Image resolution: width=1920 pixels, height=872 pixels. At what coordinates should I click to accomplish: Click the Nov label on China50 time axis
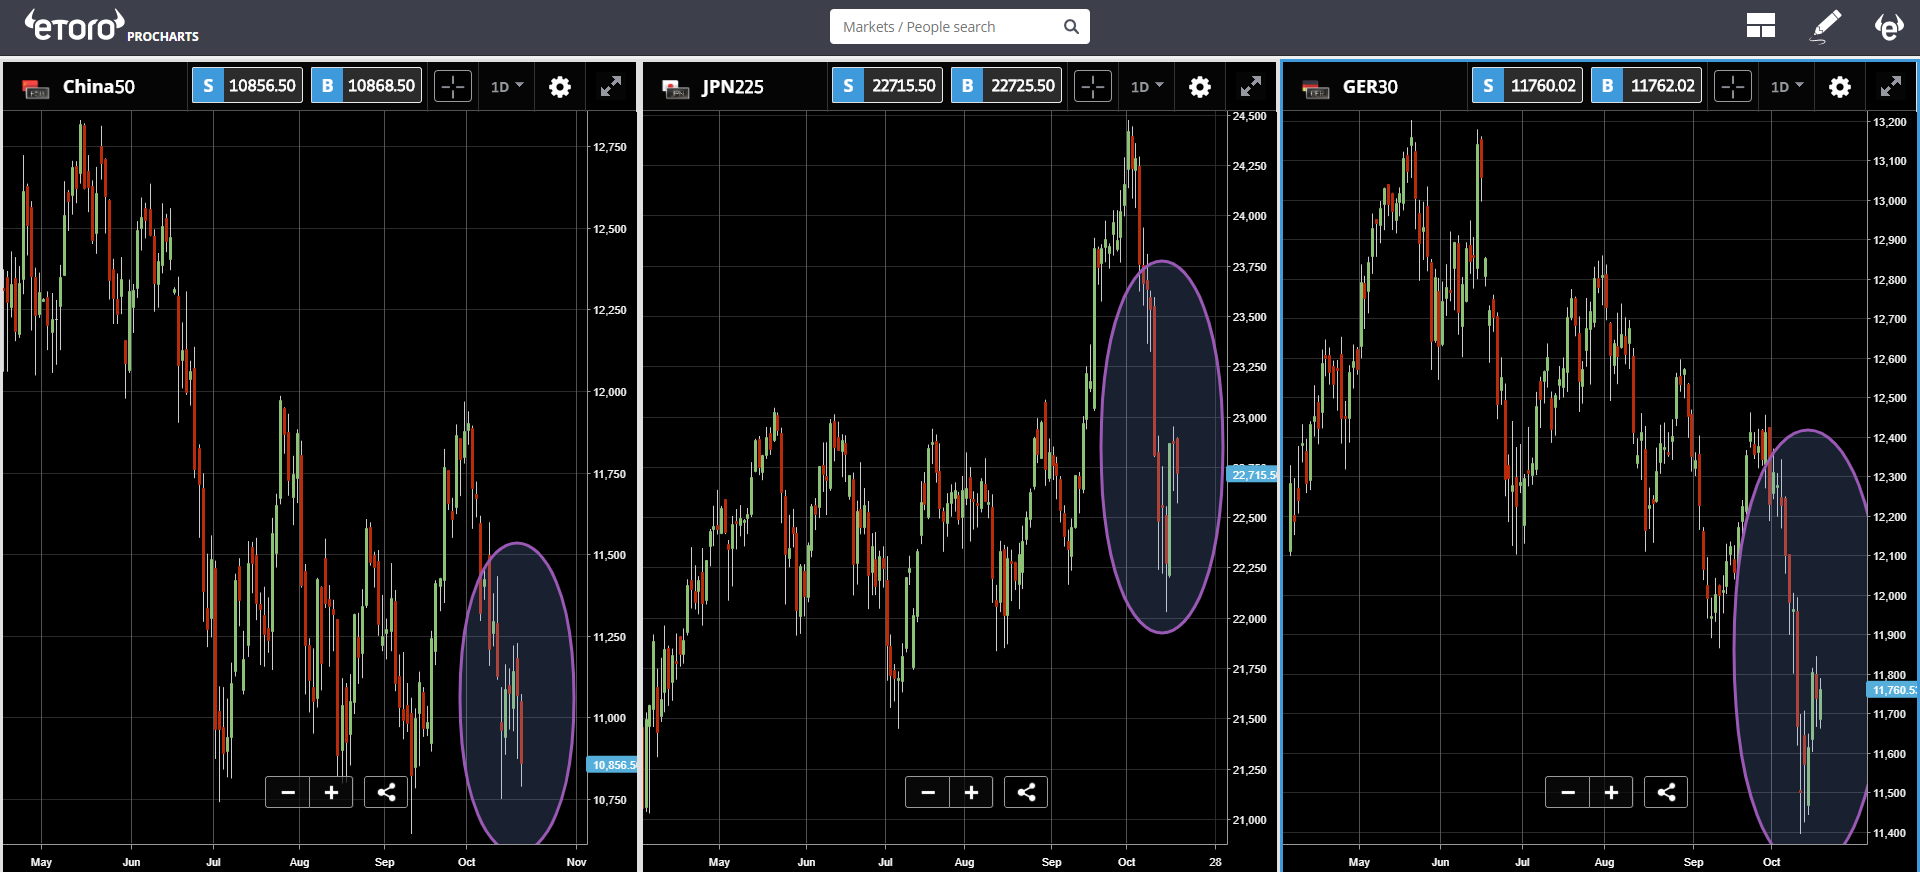[x=576, y=862]
